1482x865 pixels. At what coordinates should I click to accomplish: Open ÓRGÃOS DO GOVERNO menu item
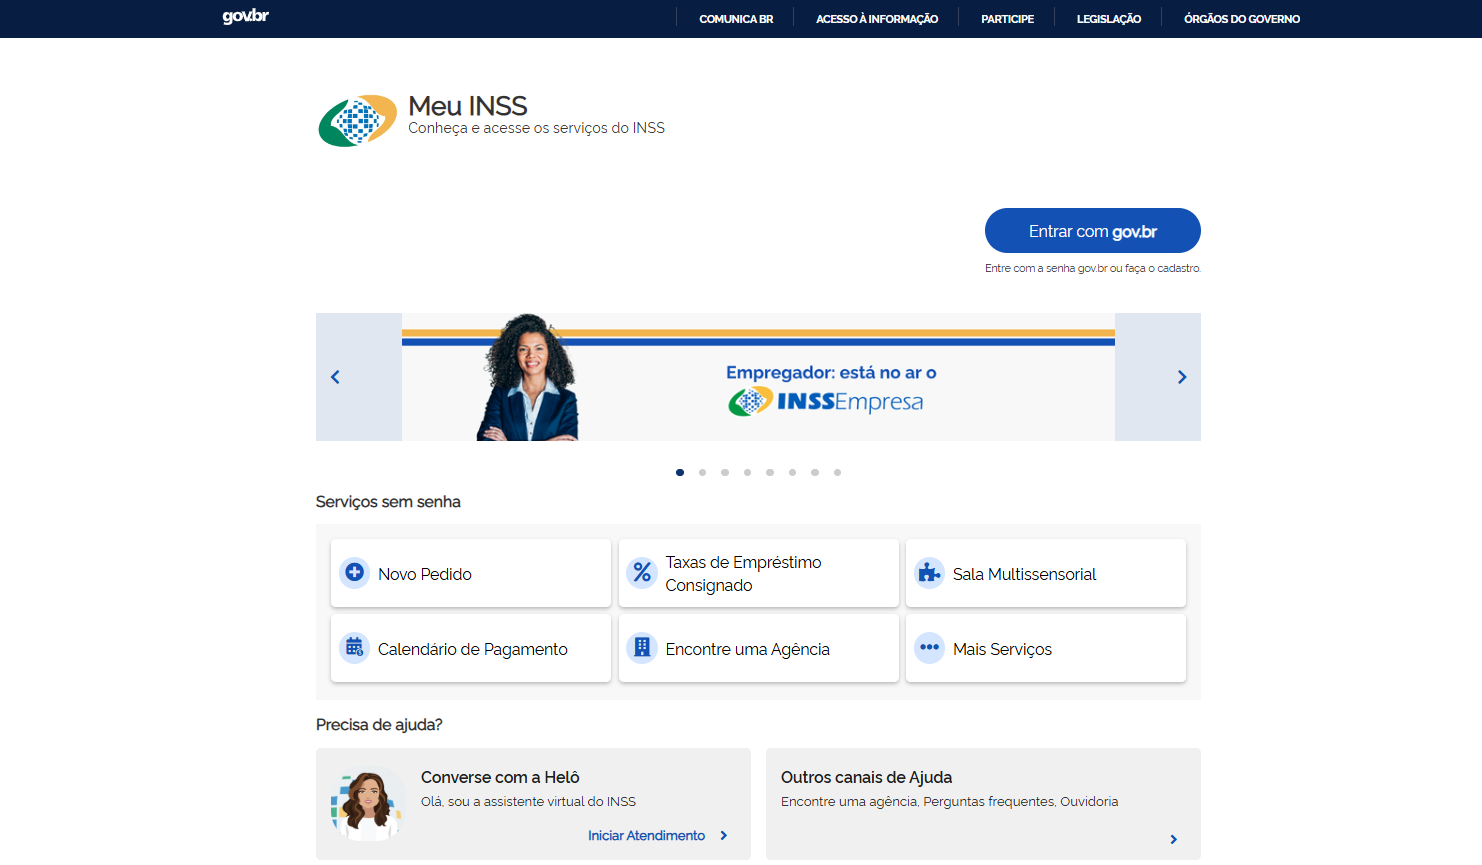coord(1242,19)
